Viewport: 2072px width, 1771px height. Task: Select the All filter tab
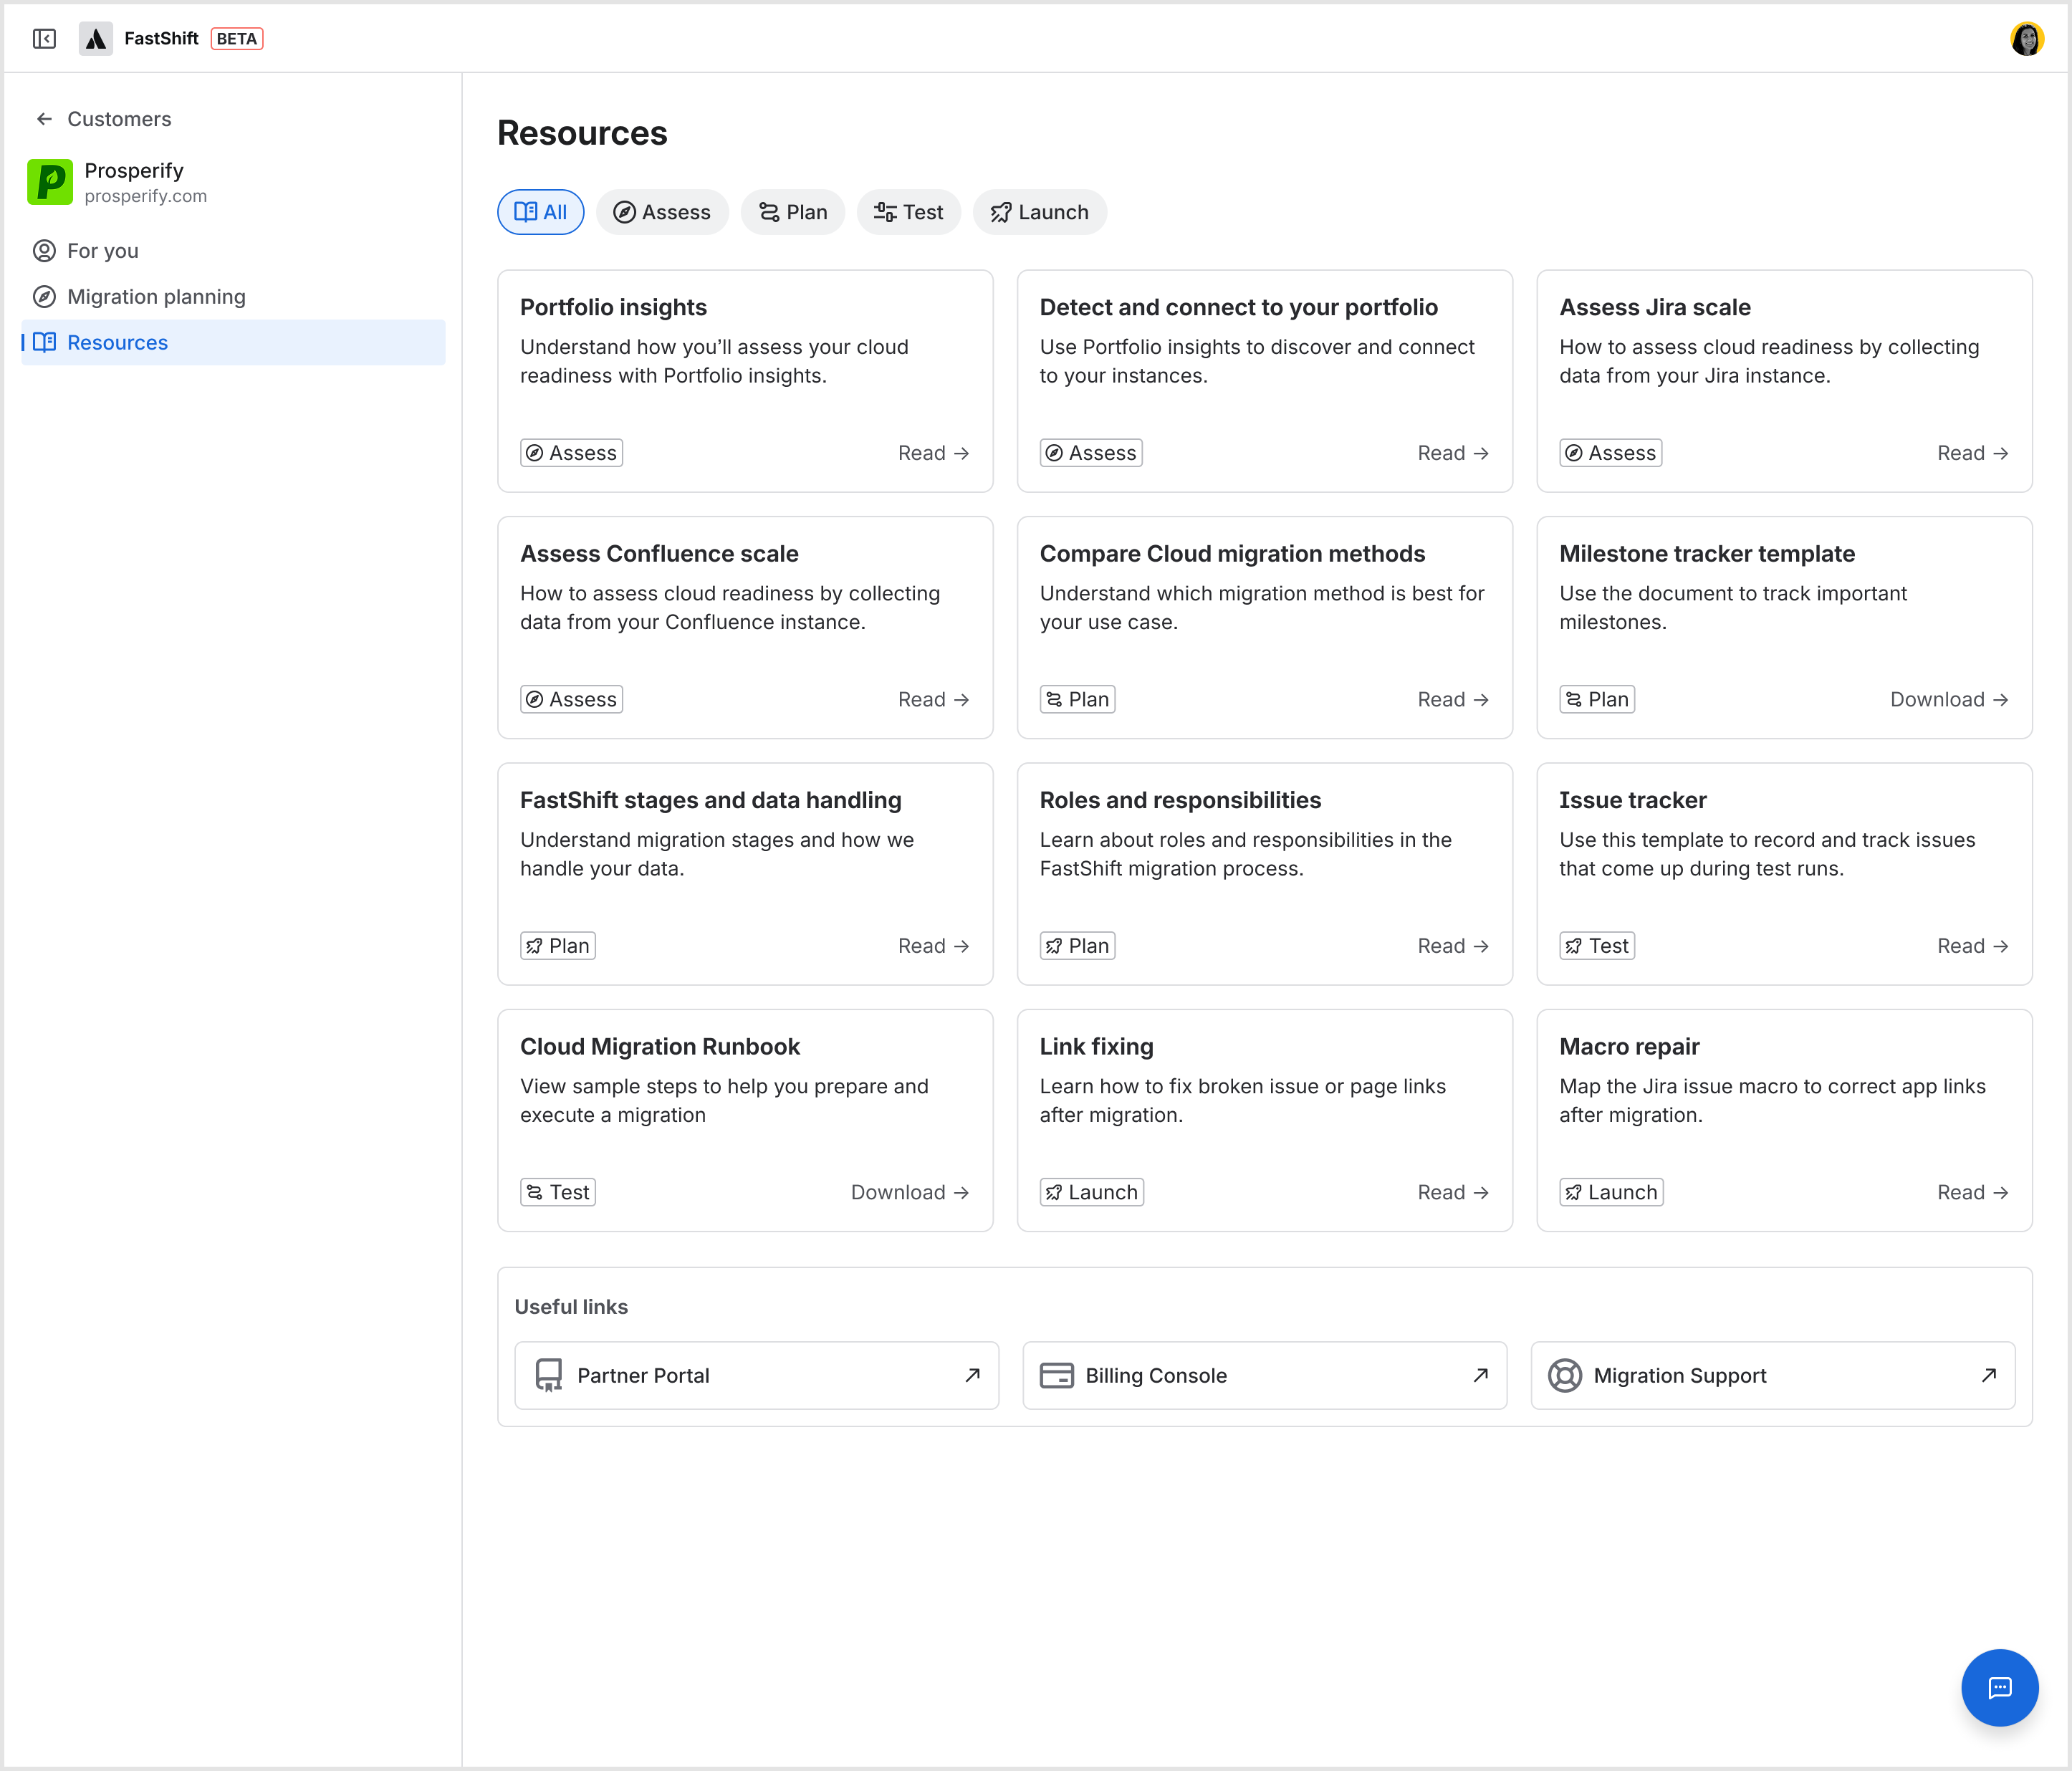[540, 211]
